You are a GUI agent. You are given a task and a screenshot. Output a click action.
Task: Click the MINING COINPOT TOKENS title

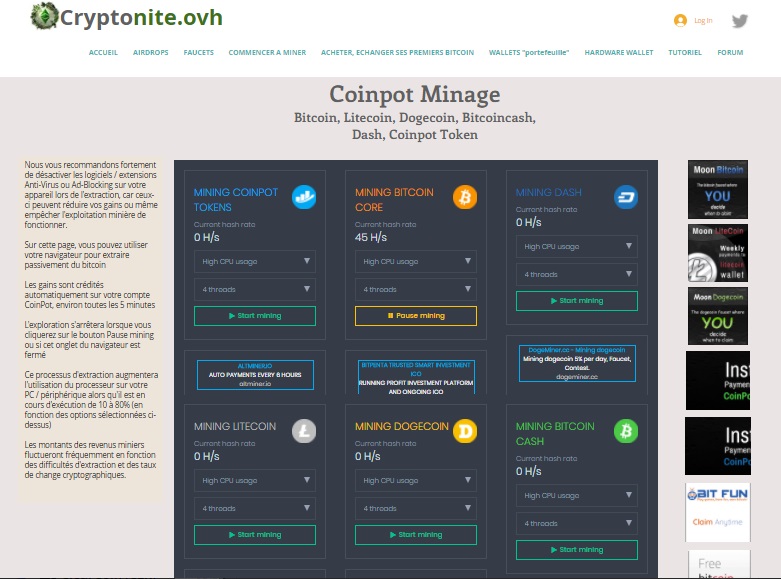(236, 200)
